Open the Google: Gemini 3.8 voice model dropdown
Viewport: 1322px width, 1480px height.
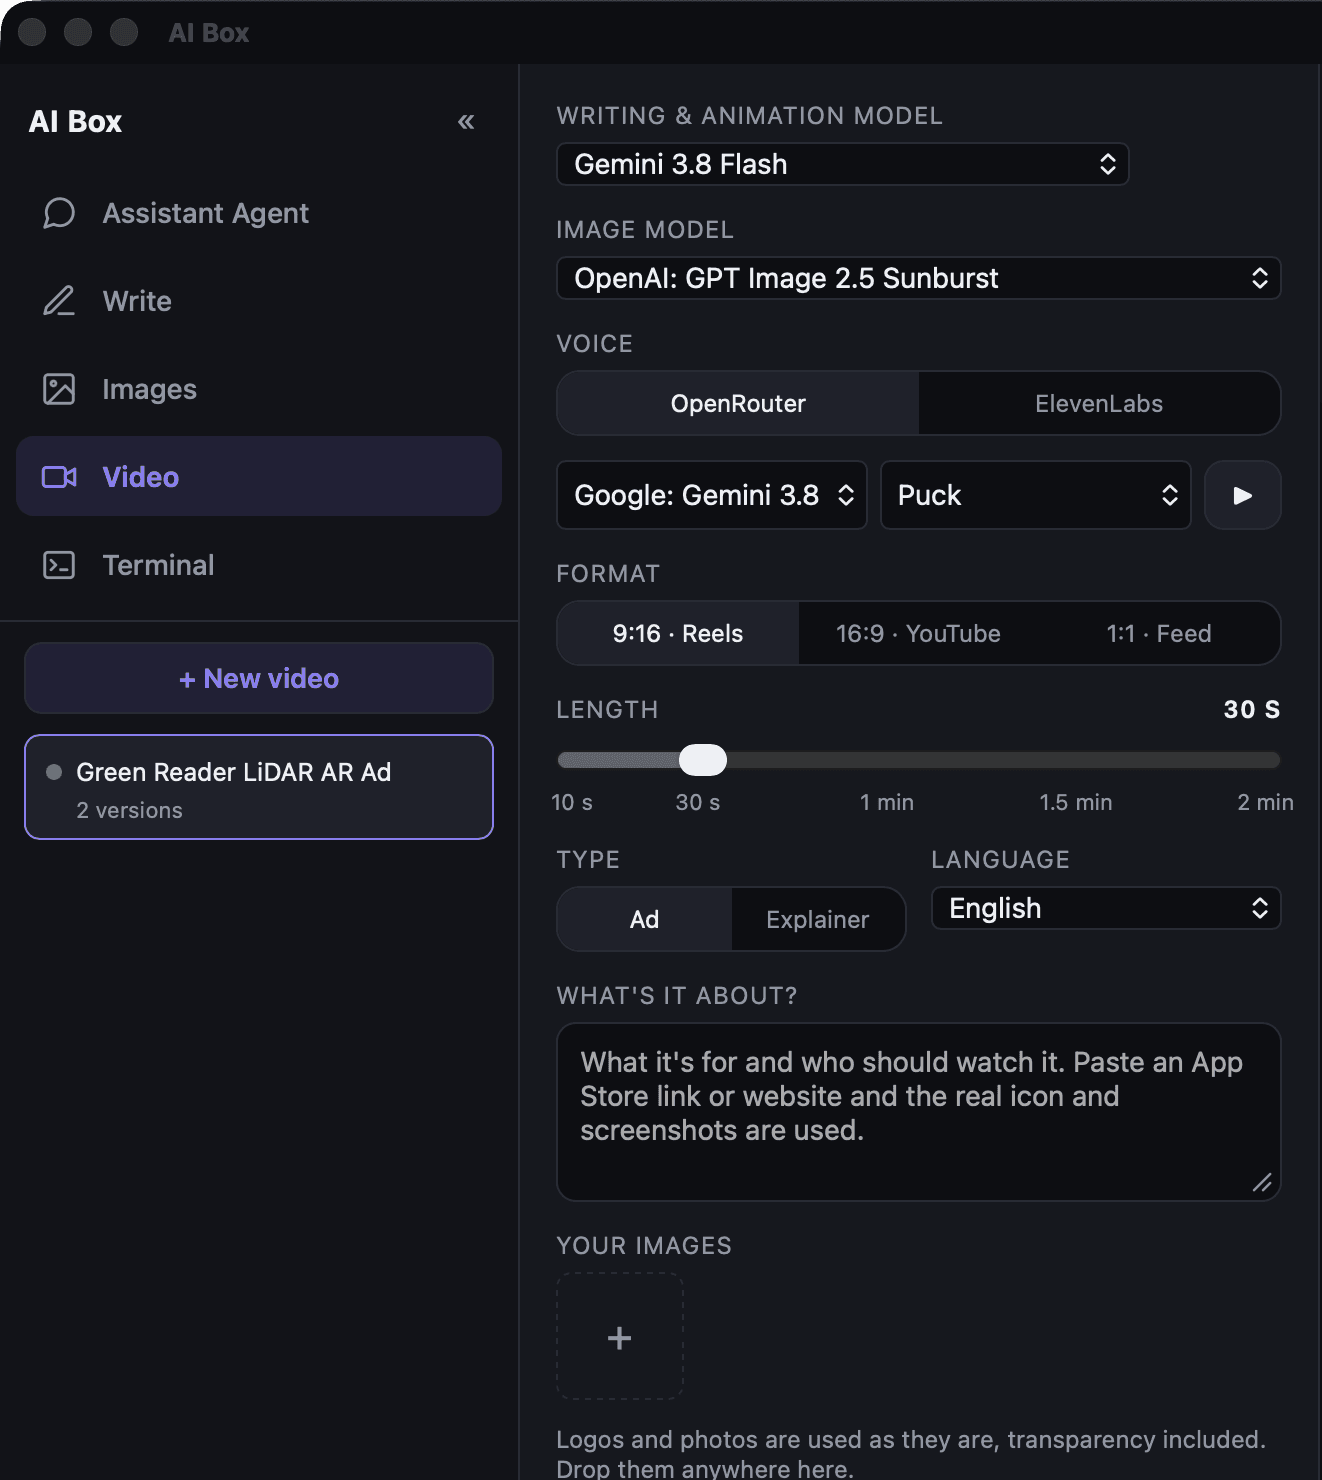coord(712,495)
